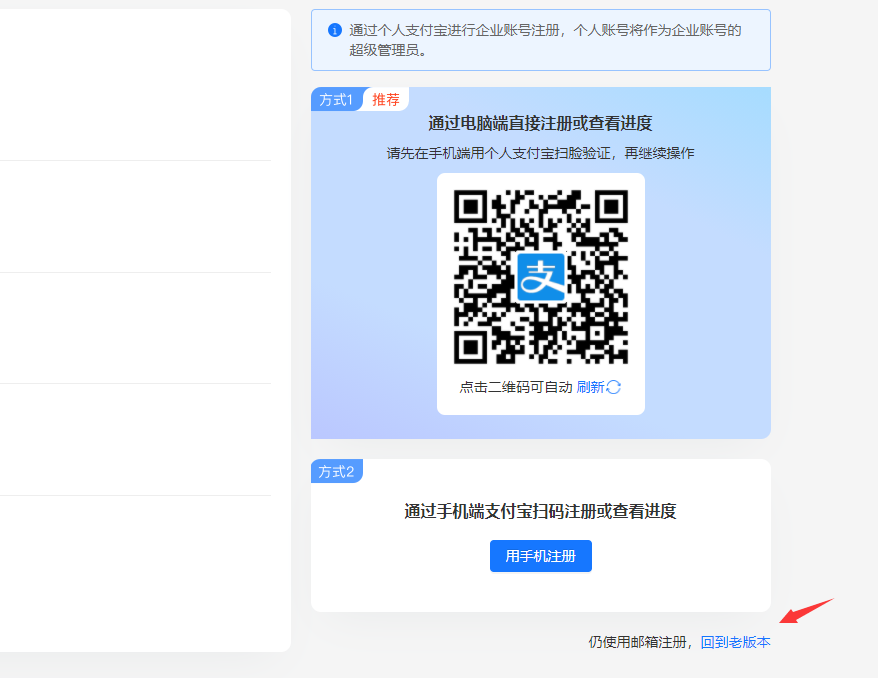Click the face verification instruction text
Image resolution: width=878 pixels, height=678 pixels.
pyautogui.click(x=540, y=153)
